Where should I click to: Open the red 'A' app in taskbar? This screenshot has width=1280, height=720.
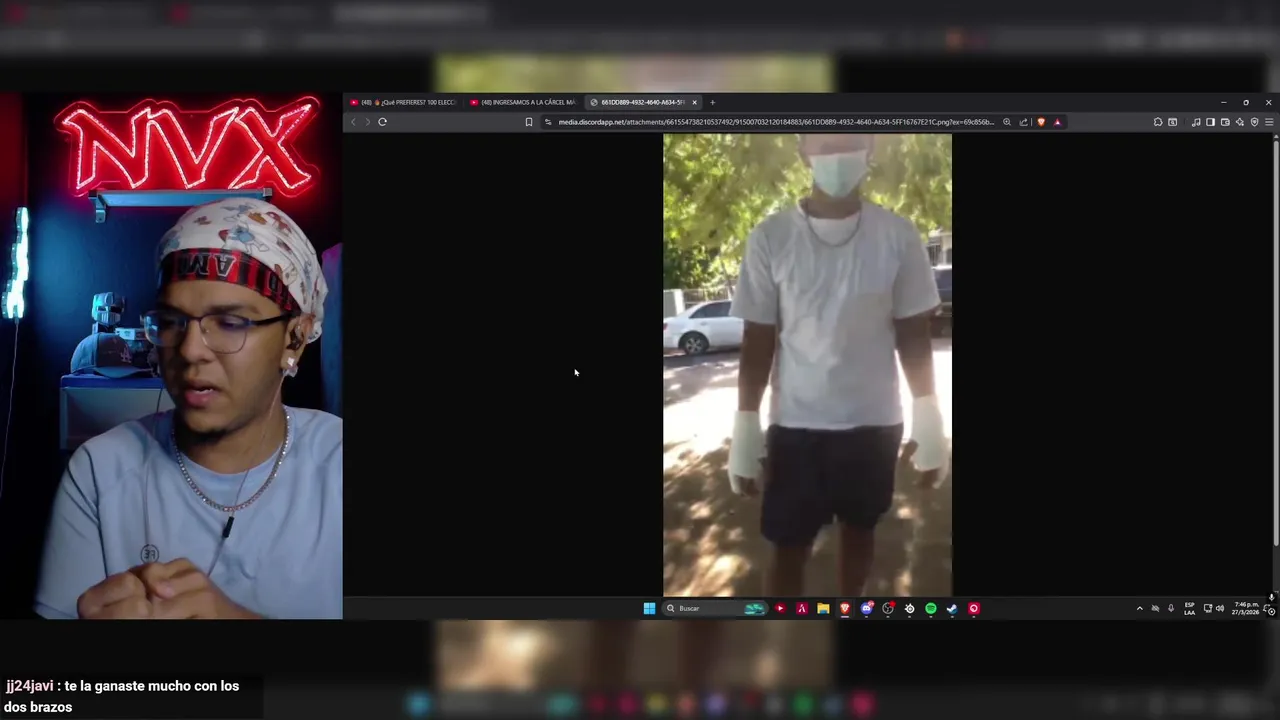[802, 608]
